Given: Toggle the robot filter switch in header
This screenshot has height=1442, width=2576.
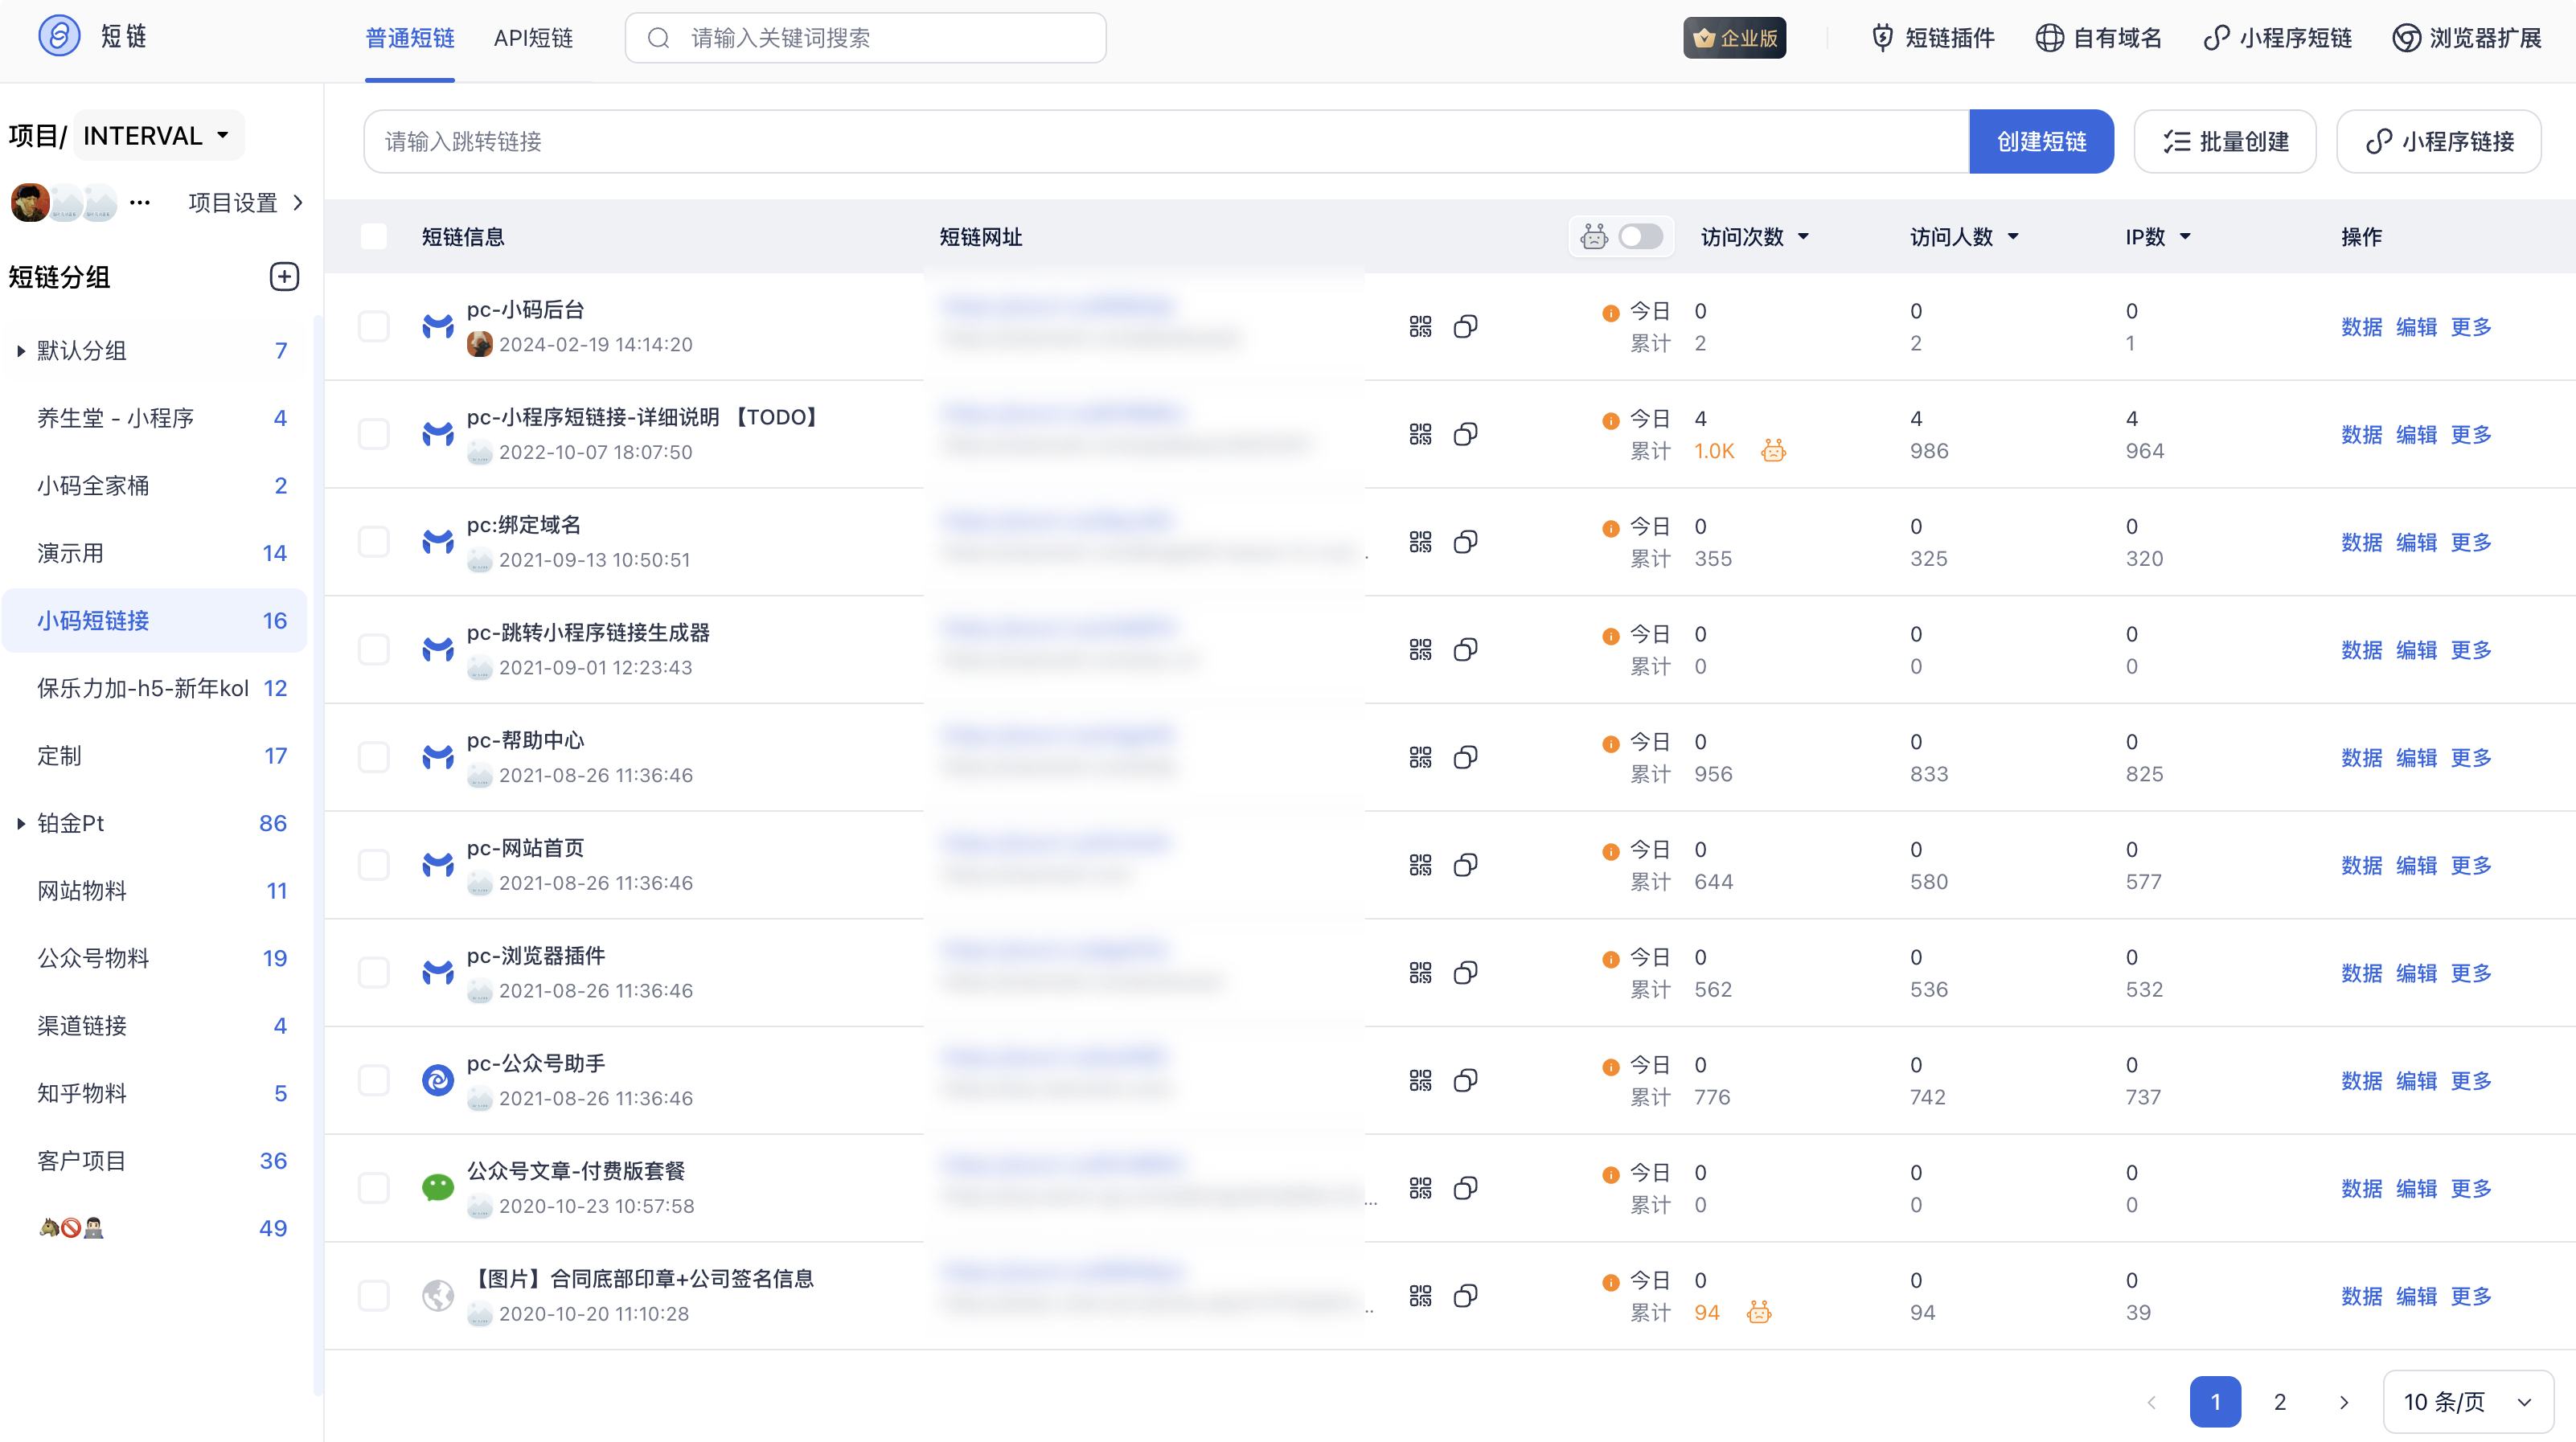Looking at the screenshot, I should click(1640, 237).
